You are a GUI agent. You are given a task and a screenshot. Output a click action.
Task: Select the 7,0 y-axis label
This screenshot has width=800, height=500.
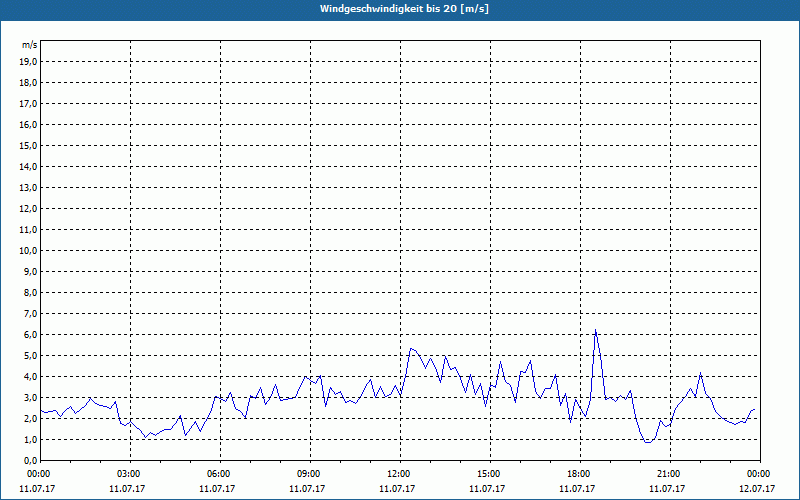(31, 314)
